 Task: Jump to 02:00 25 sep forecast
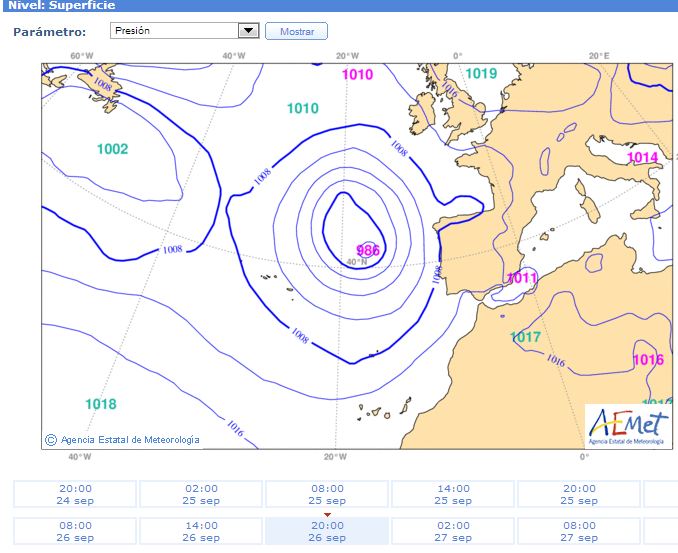tap(201, 494)
